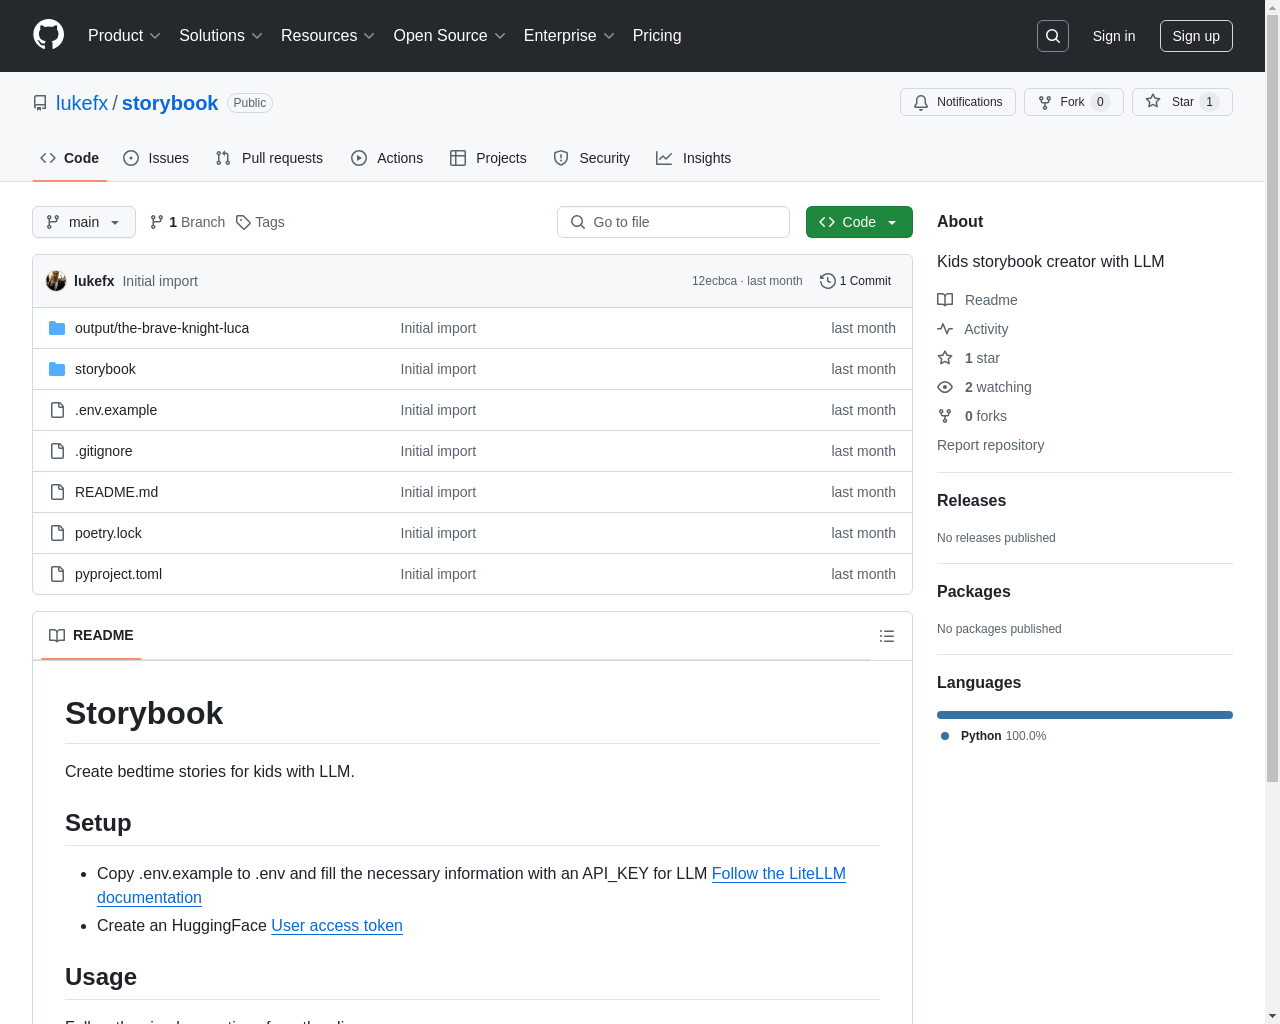Image resolution: width=1280 pixels, height=1024 pixels.
Task: Open the main branch selector
Action: click(x=84, y=222)
